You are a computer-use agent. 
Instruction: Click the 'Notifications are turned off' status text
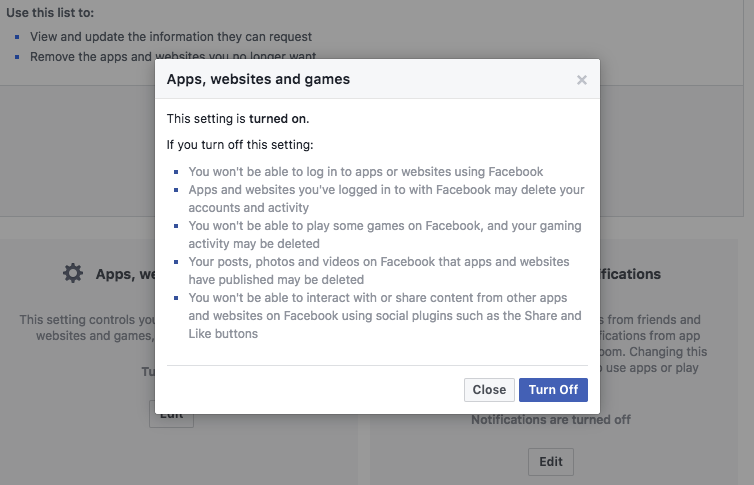click(551, 420)
